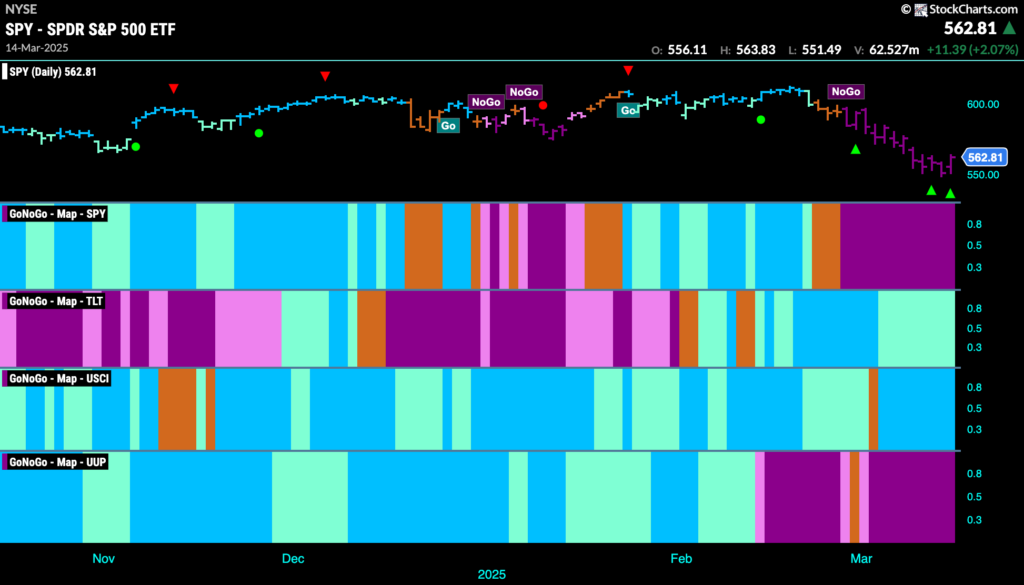The width and height of the screenshot is (1024, 585).
Task: Click the December 'Go' label on price chart
Action: (448, 125)
